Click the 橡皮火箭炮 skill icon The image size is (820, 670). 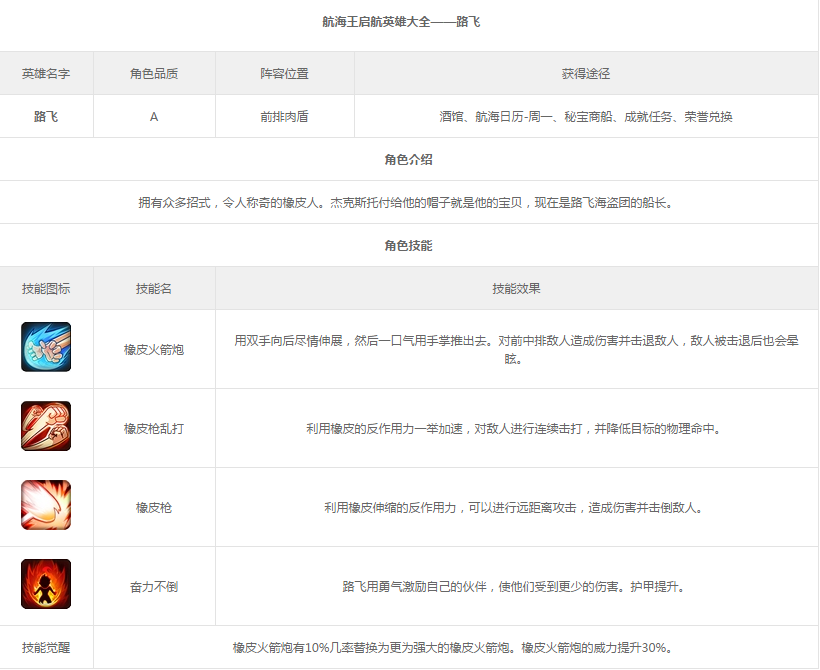pos(46,347)
